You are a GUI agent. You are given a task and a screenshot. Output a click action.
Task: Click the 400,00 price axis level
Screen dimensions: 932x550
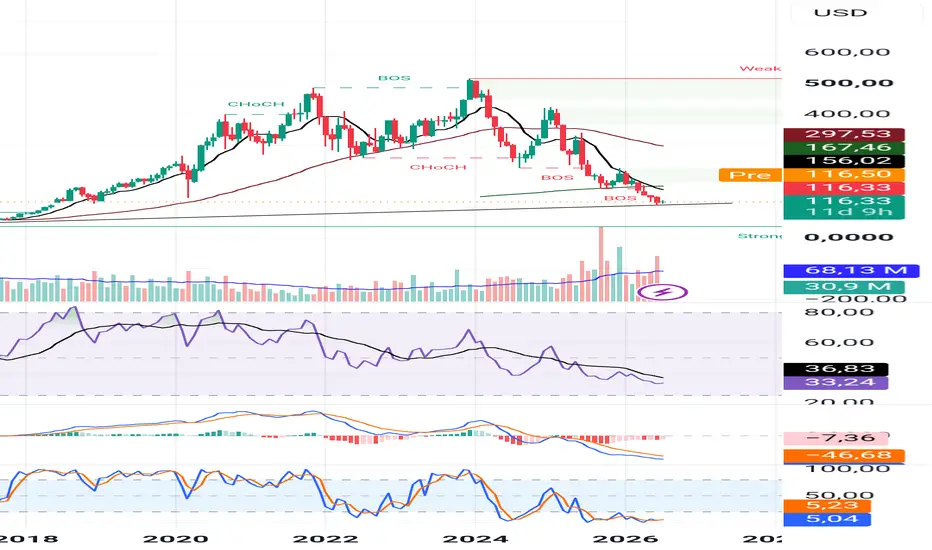point(847,114)
